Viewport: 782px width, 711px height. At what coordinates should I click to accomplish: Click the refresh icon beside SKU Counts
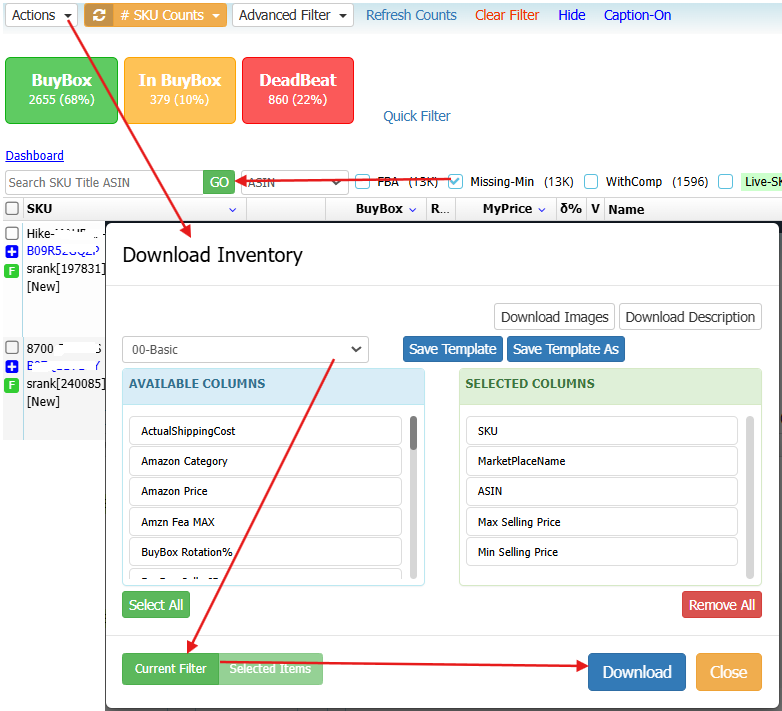click(x=99, y=15)
